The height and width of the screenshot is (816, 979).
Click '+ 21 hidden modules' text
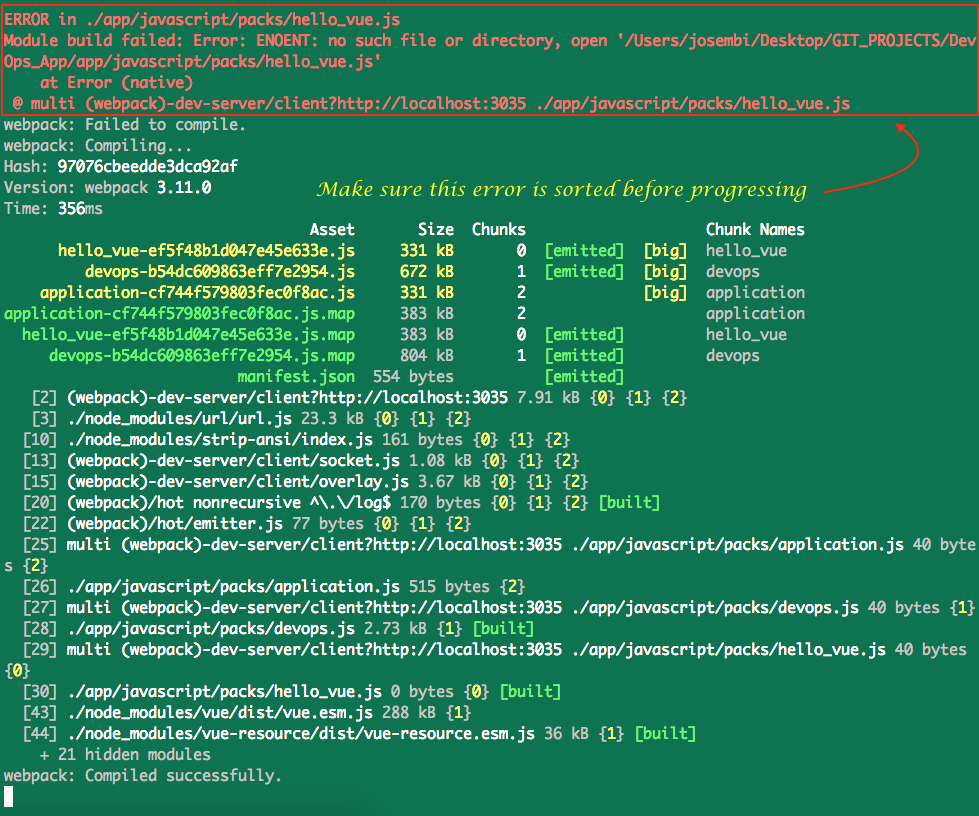click(125, 754)
